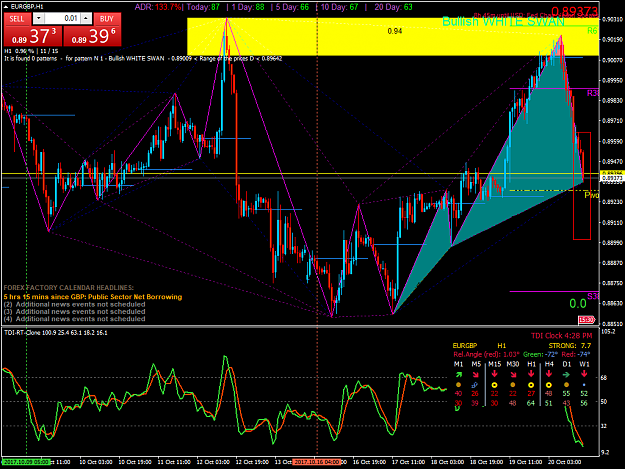Image resolution: width=625 pixels, height=469 pixels.
Task: Click the M5 blue link symbol
Action: 475,385
